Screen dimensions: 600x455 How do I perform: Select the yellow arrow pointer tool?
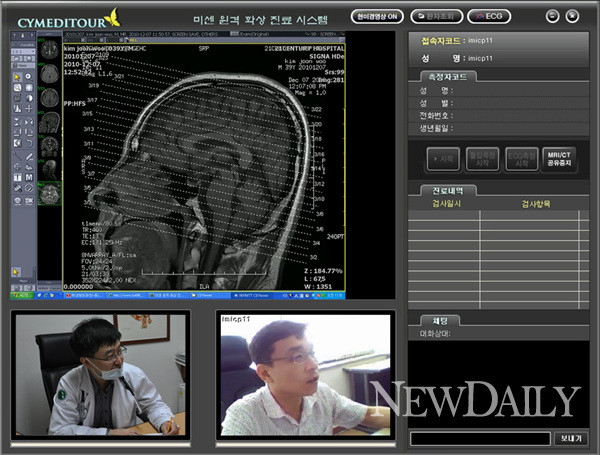pyautogui.click(x=17, y=77)
